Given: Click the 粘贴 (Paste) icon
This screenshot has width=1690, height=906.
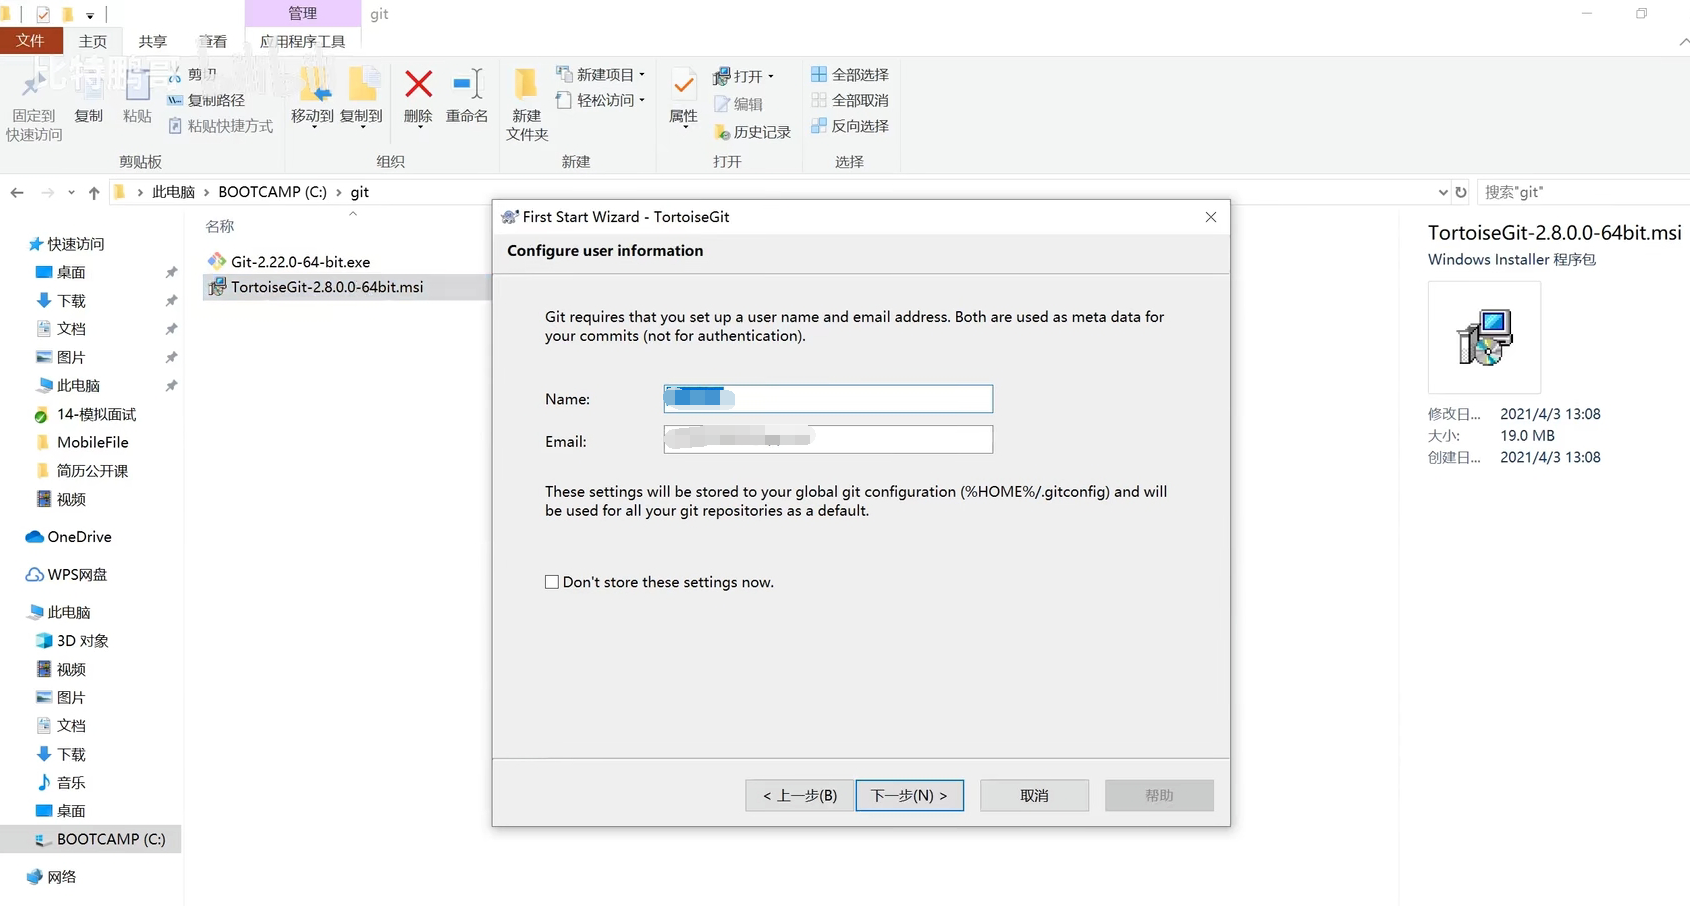Looking at the screenshot, I should tap(137, 94).
